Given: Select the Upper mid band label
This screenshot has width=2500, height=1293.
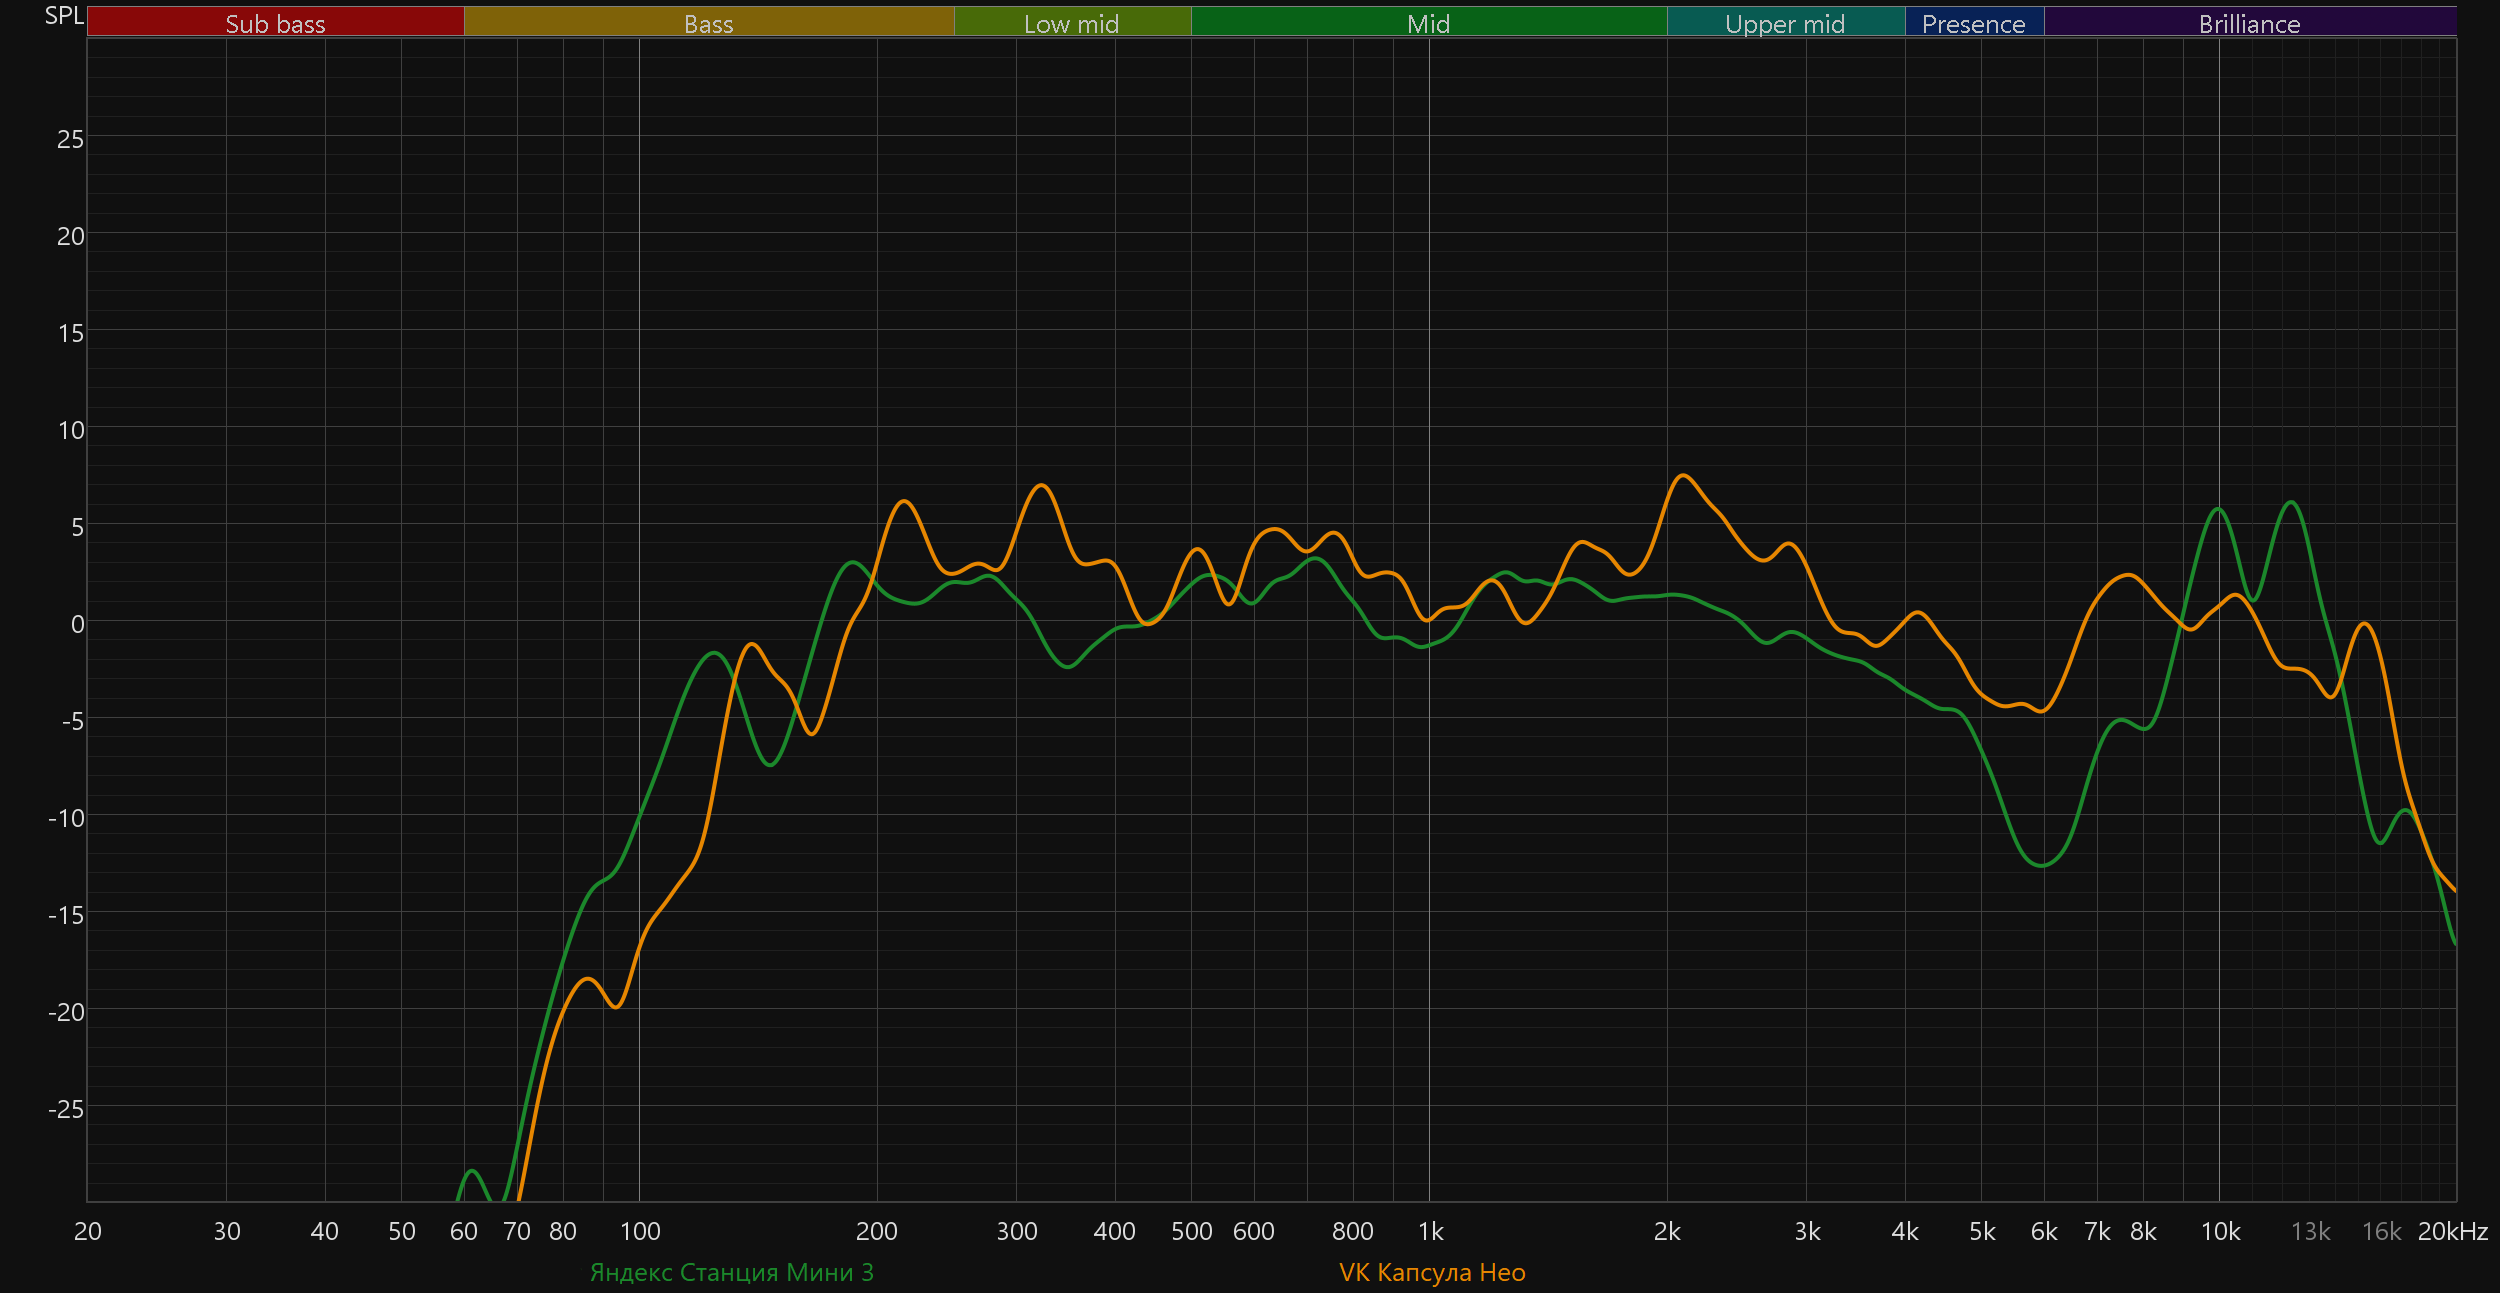Looking at the screenshot, I should 1785,23.
